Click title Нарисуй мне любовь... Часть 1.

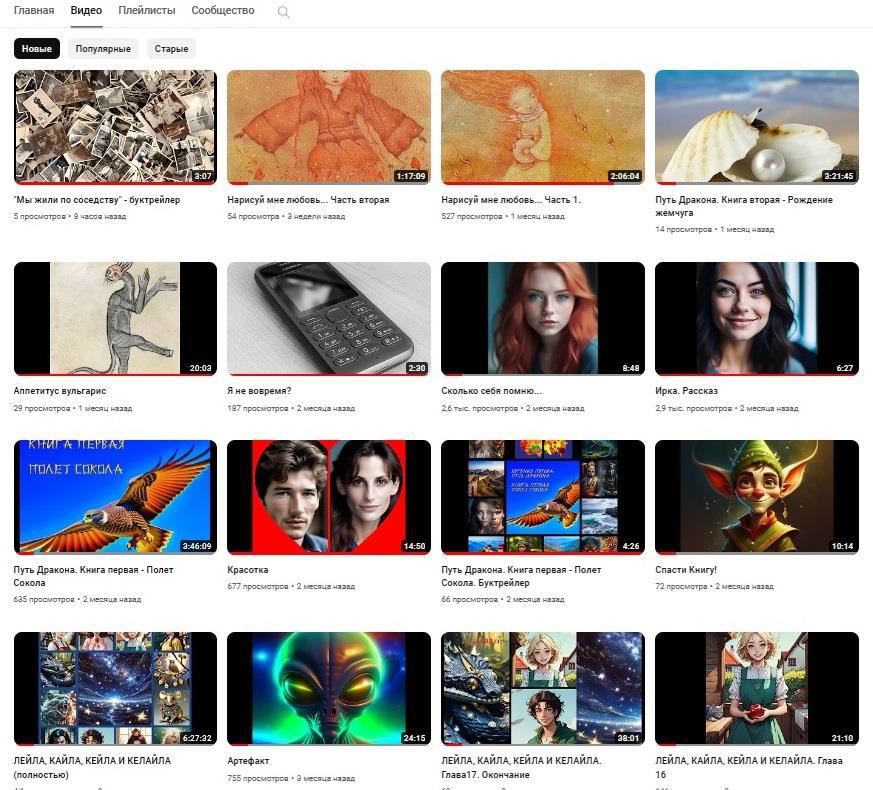pos(511,199)
